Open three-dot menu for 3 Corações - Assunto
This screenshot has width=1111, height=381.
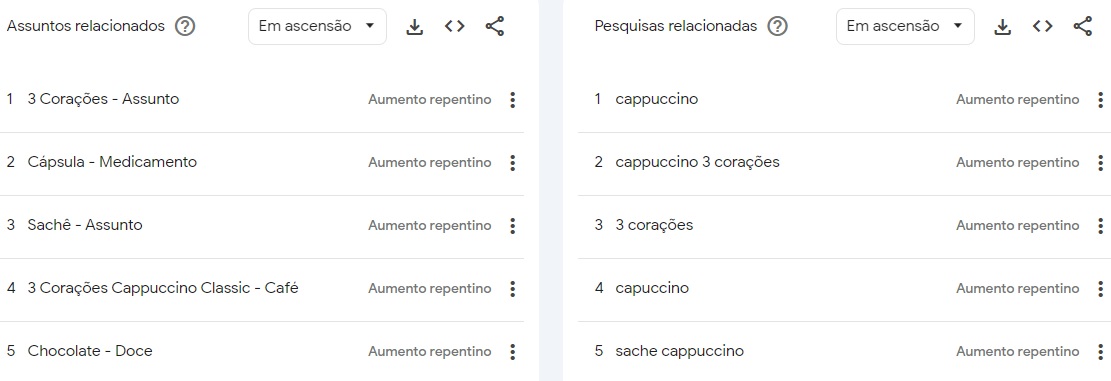pyautogui.click(x=513, y=100)
